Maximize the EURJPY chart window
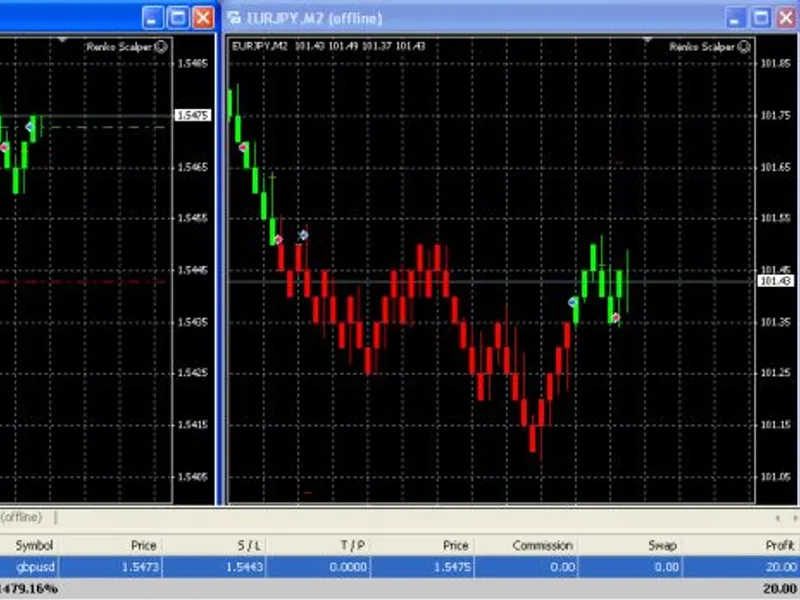The image size is (800, 600). coord(761,18)
